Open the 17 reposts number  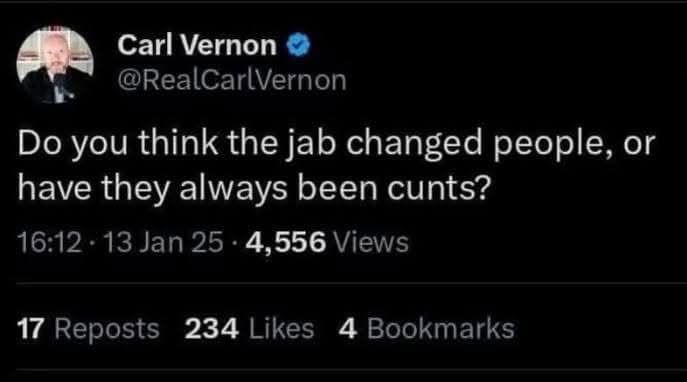point(31,329)
